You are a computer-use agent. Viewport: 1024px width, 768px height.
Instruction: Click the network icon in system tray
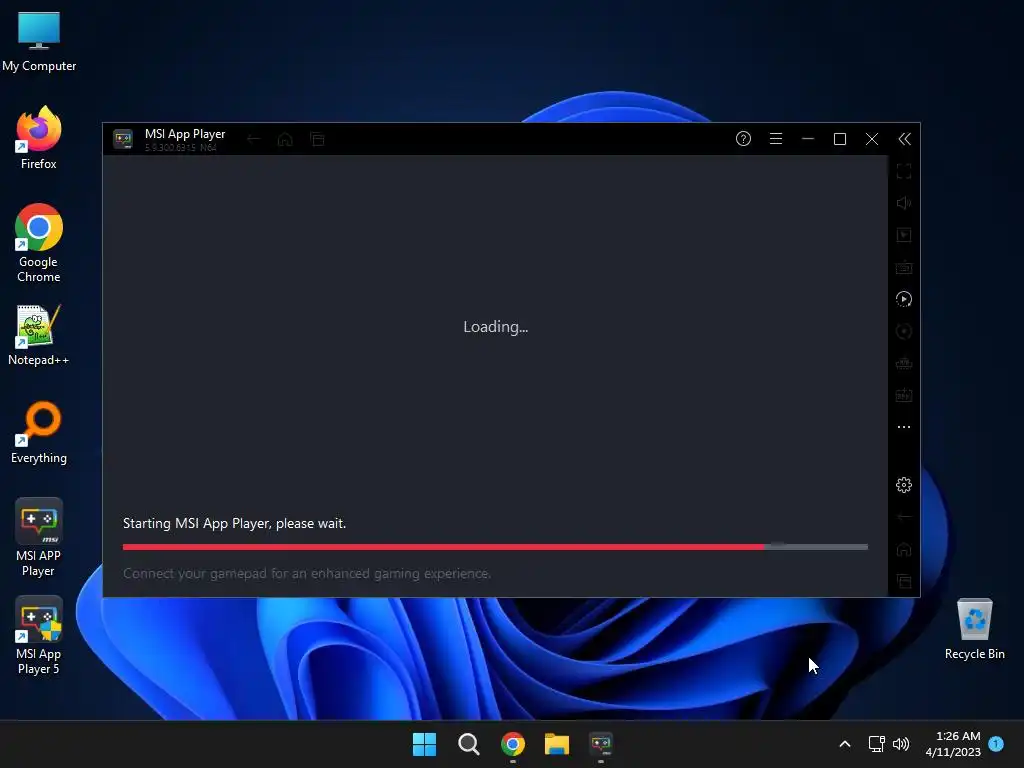[876, 744]
